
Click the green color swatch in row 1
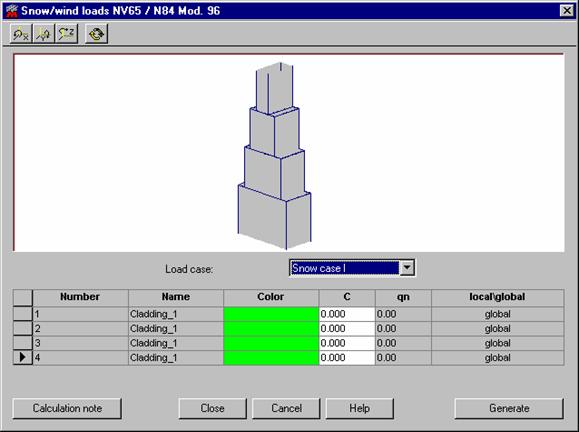click(271, 314)
